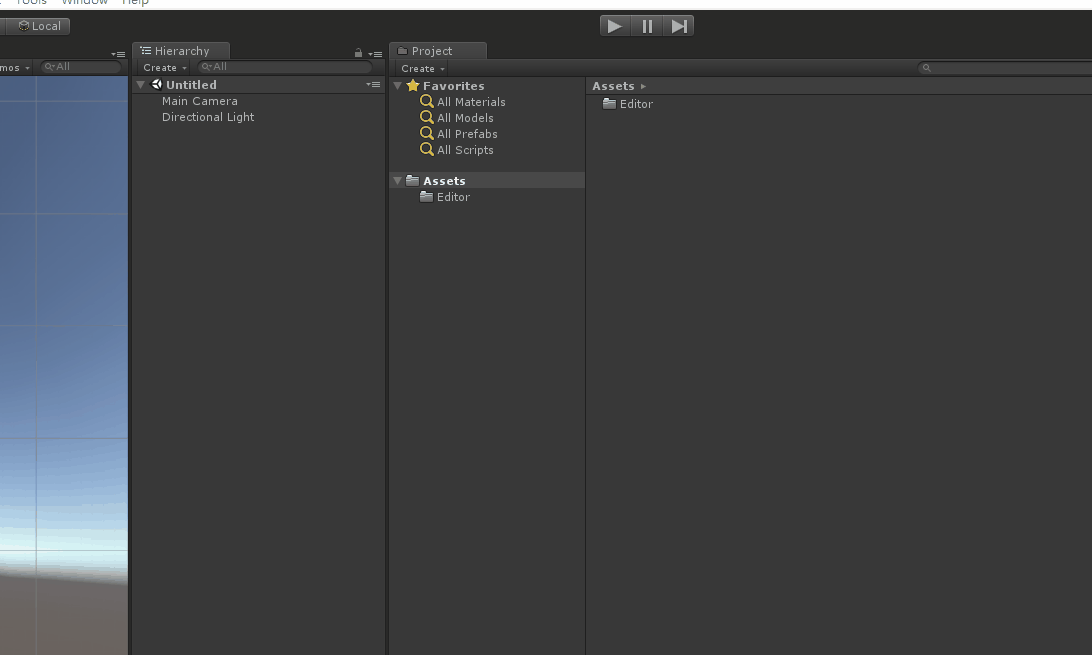
Task: Collapse the Favorites section arrow
Action: coord(398,86)
